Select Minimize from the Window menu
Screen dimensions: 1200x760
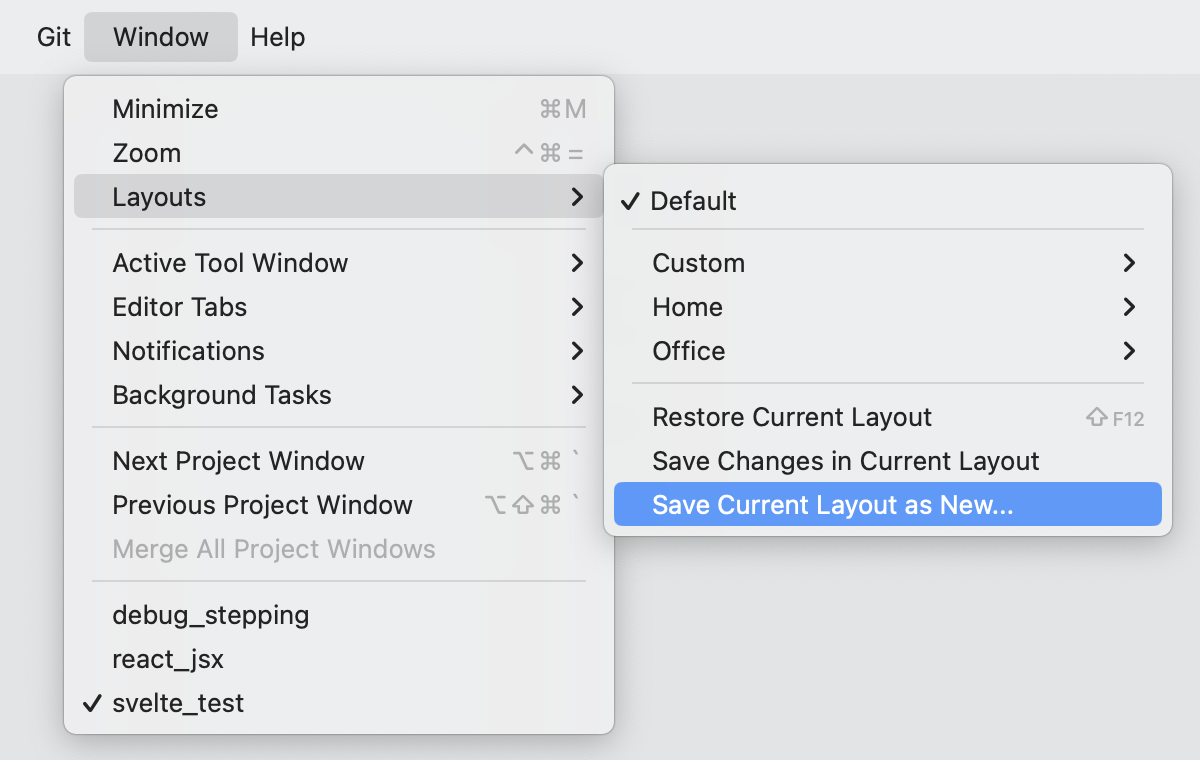coord(165,109)
